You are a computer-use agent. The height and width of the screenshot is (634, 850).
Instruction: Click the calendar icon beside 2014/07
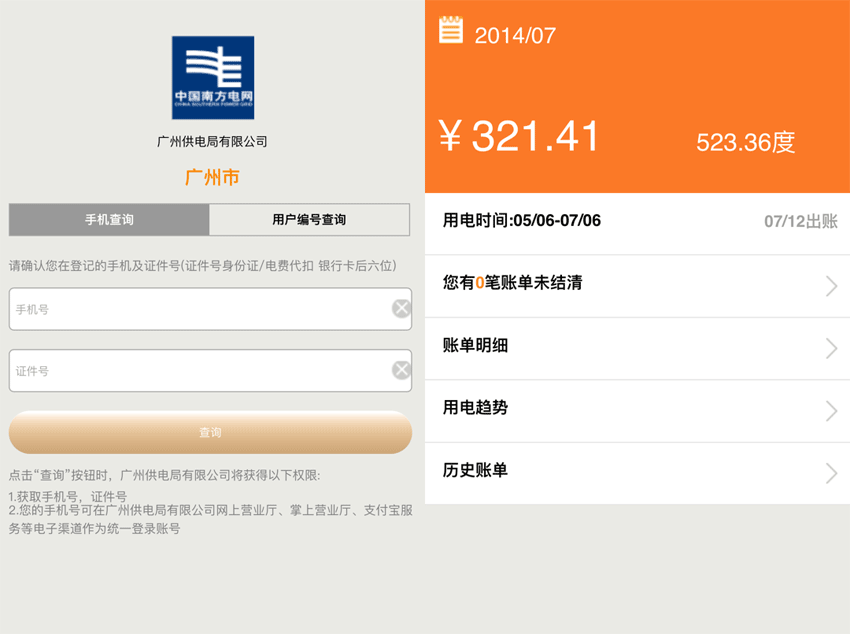tap(451, 30)
